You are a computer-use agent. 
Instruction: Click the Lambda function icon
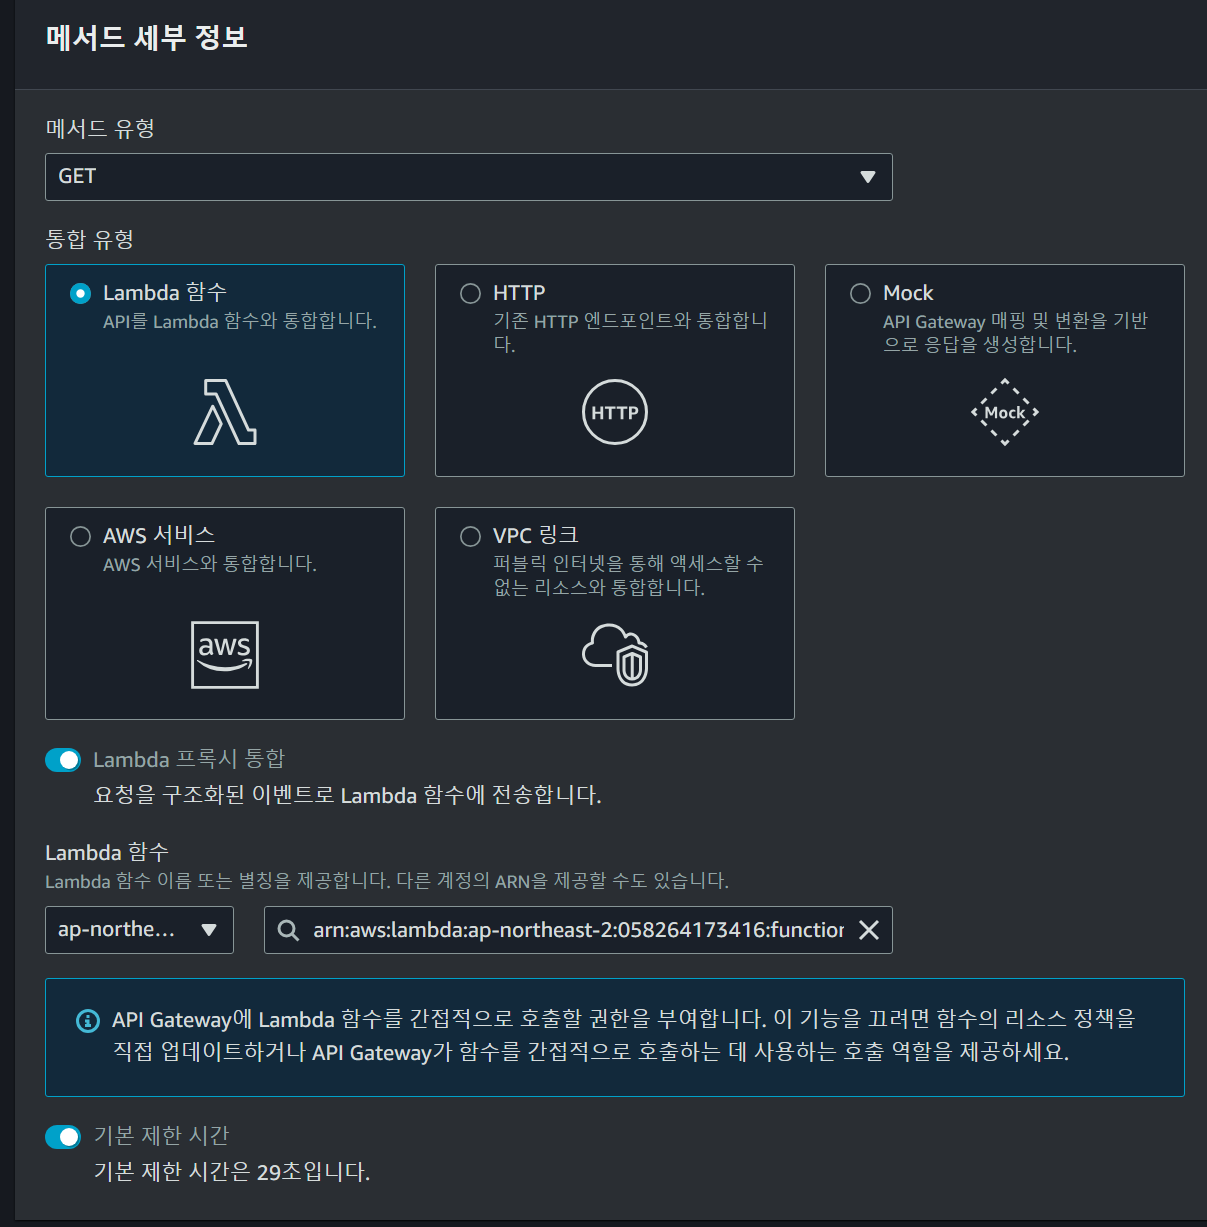(225, 412)
